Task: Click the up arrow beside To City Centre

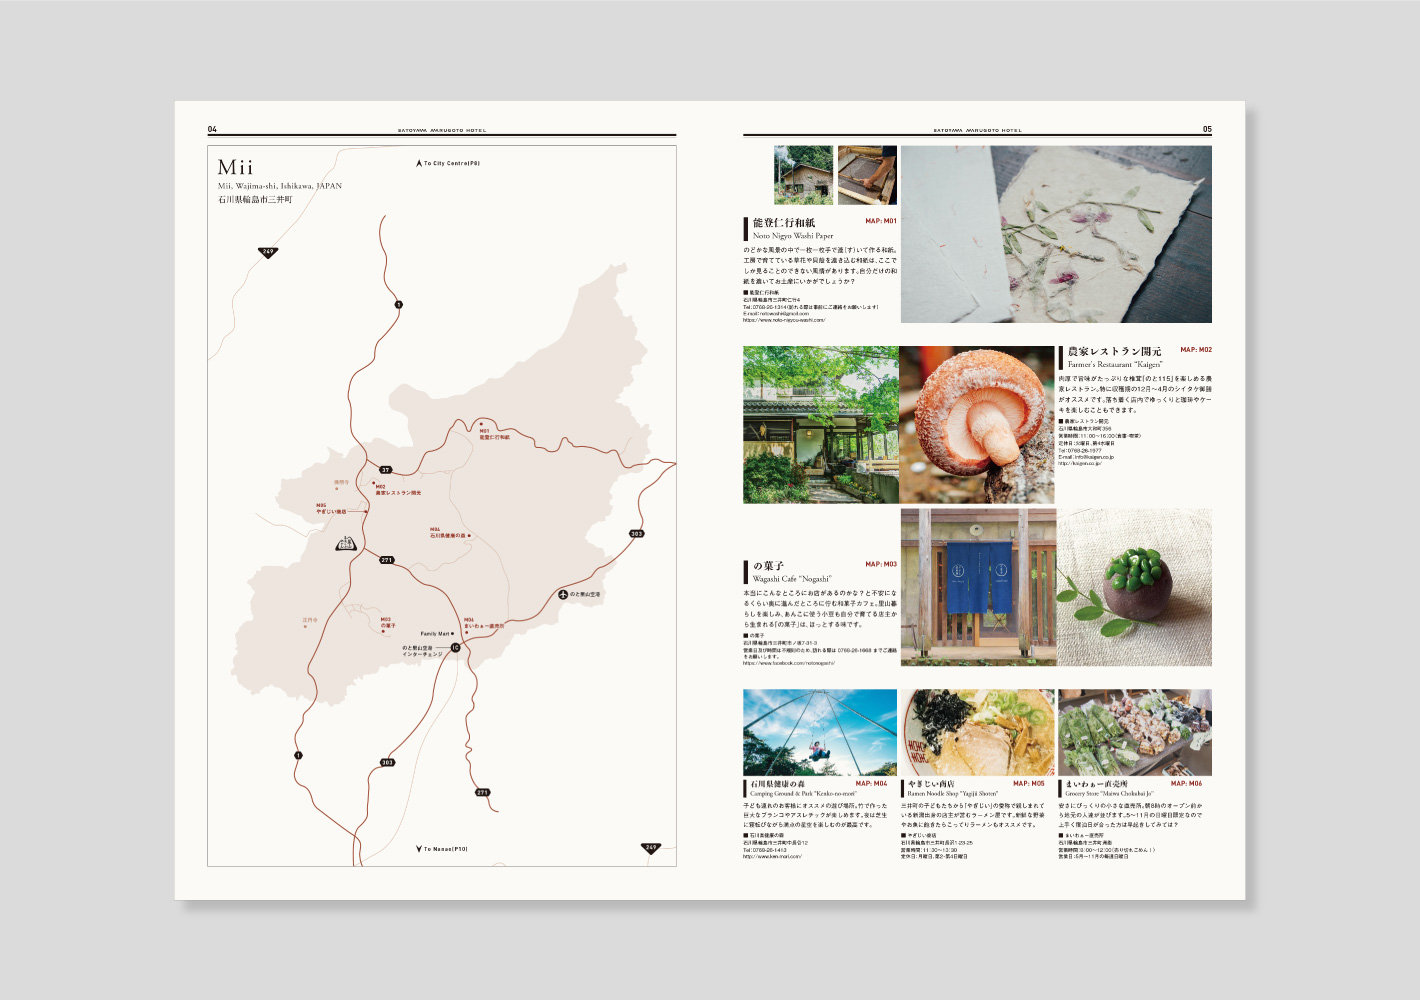Action: point(418,163)
